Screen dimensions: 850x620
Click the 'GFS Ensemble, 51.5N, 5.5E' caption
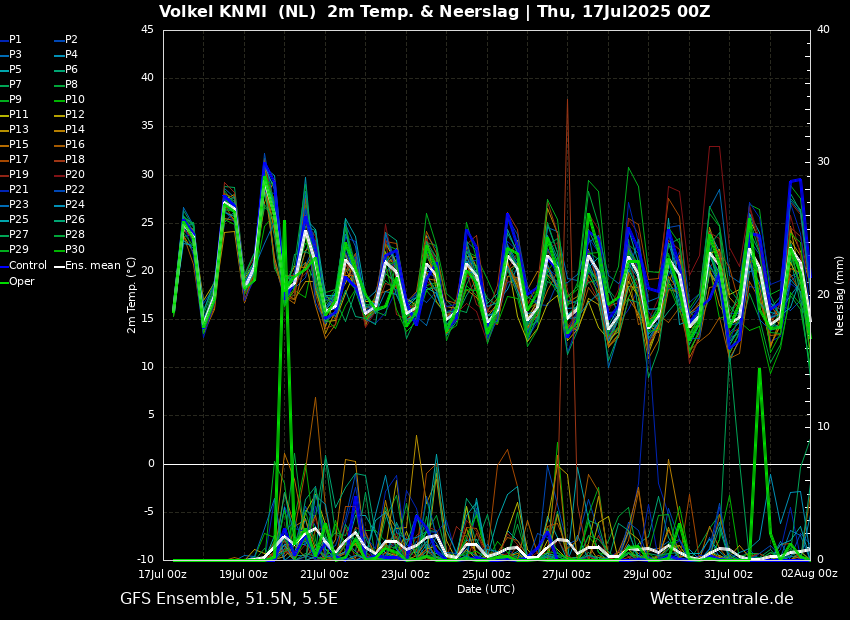pos(229,599)
